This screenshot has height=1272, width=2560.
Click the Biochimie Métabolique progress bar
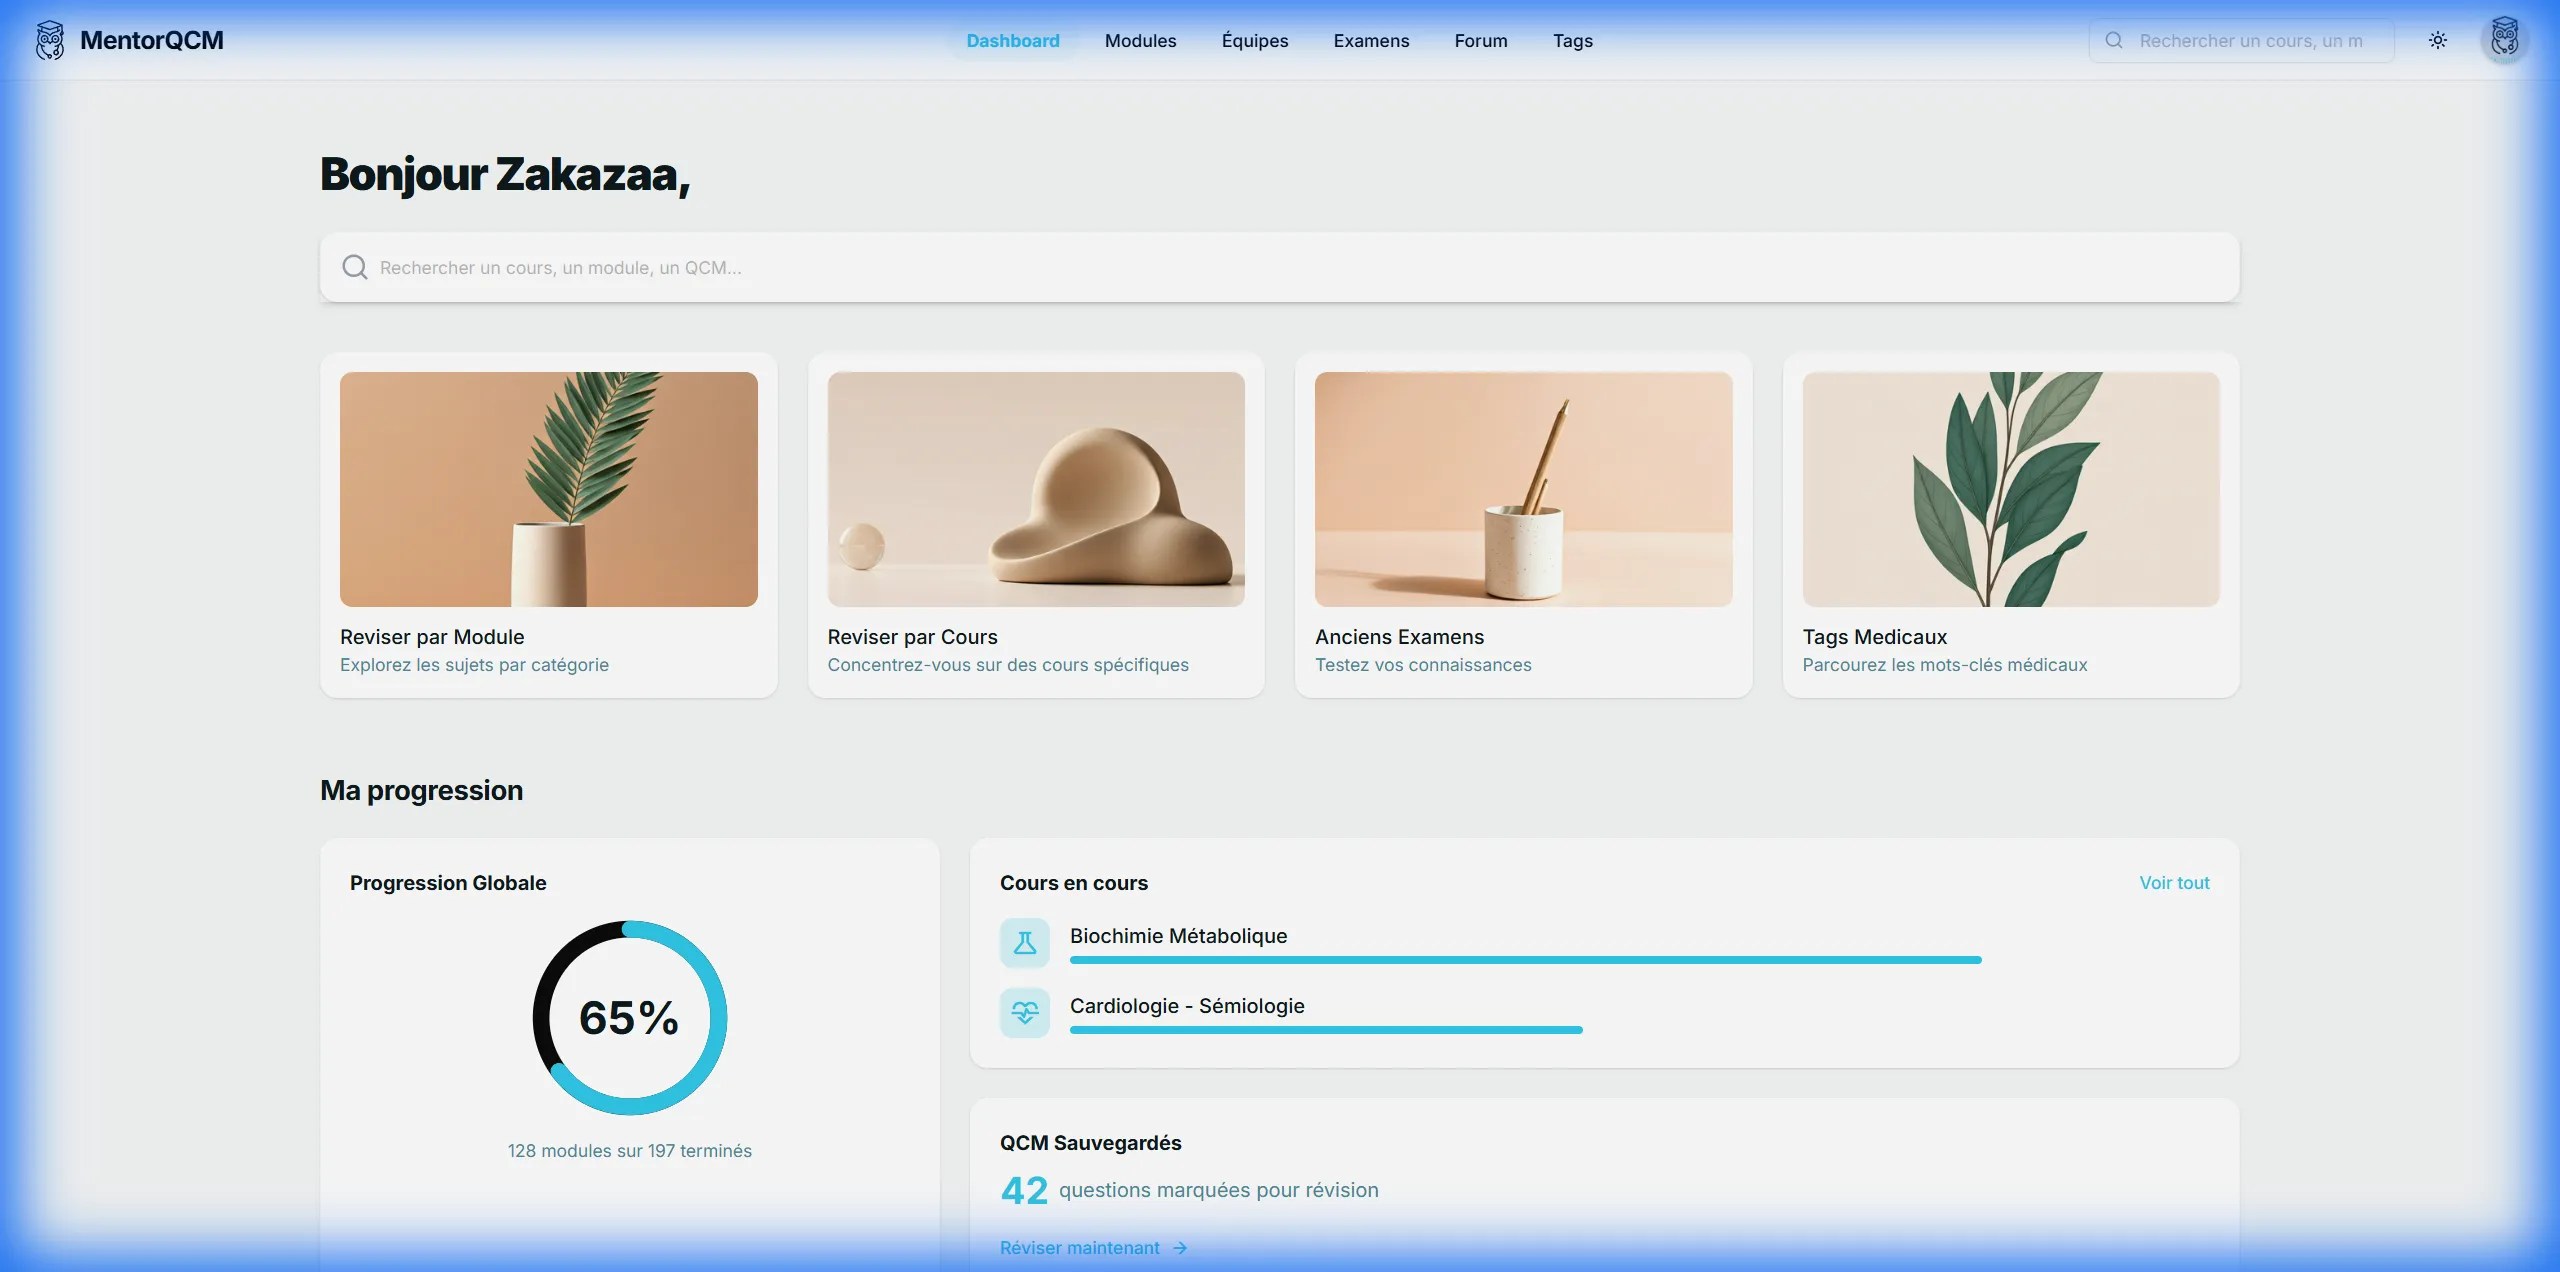pos(1525,960)
